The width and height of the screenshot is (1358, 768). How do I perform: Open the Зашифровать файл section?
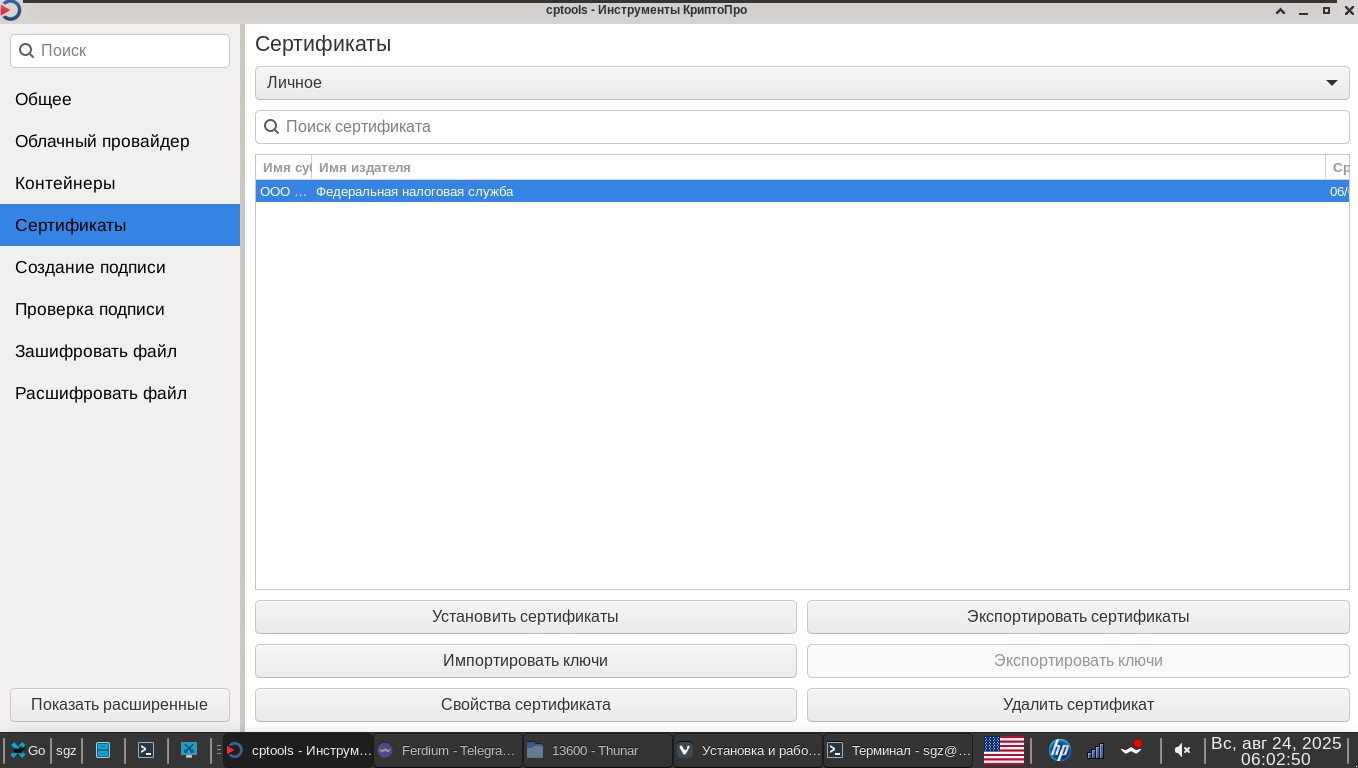click(x=120, y=351)
